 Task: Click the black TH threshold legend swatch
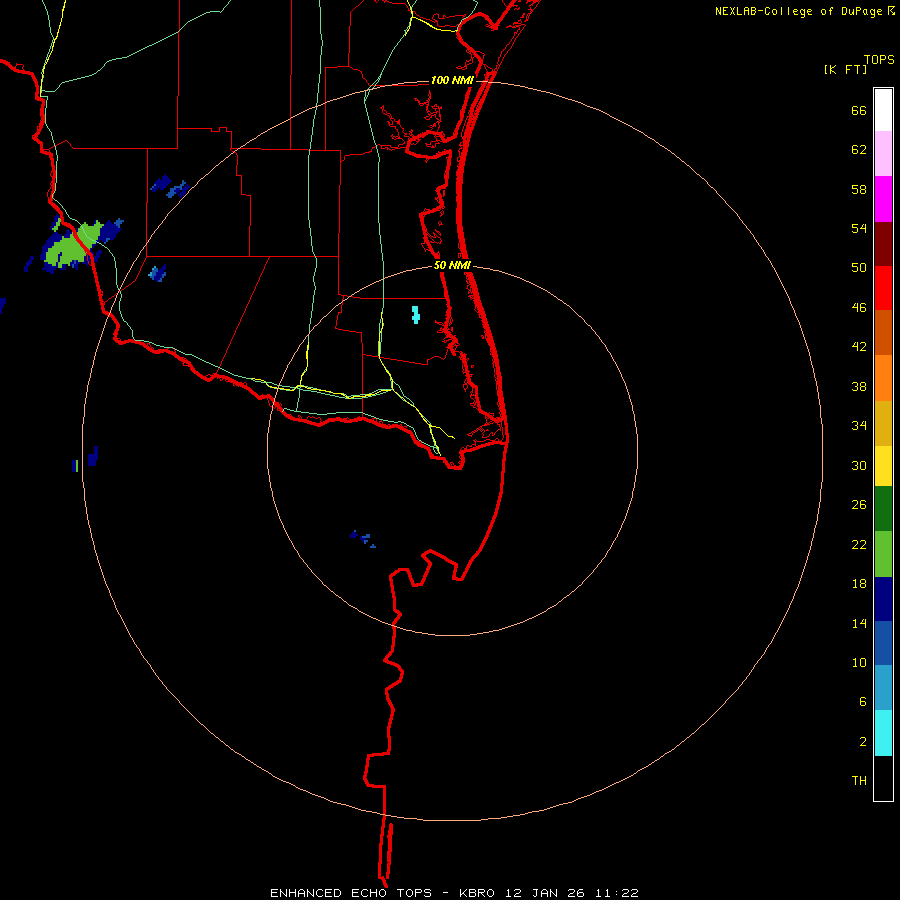[883, 778]
